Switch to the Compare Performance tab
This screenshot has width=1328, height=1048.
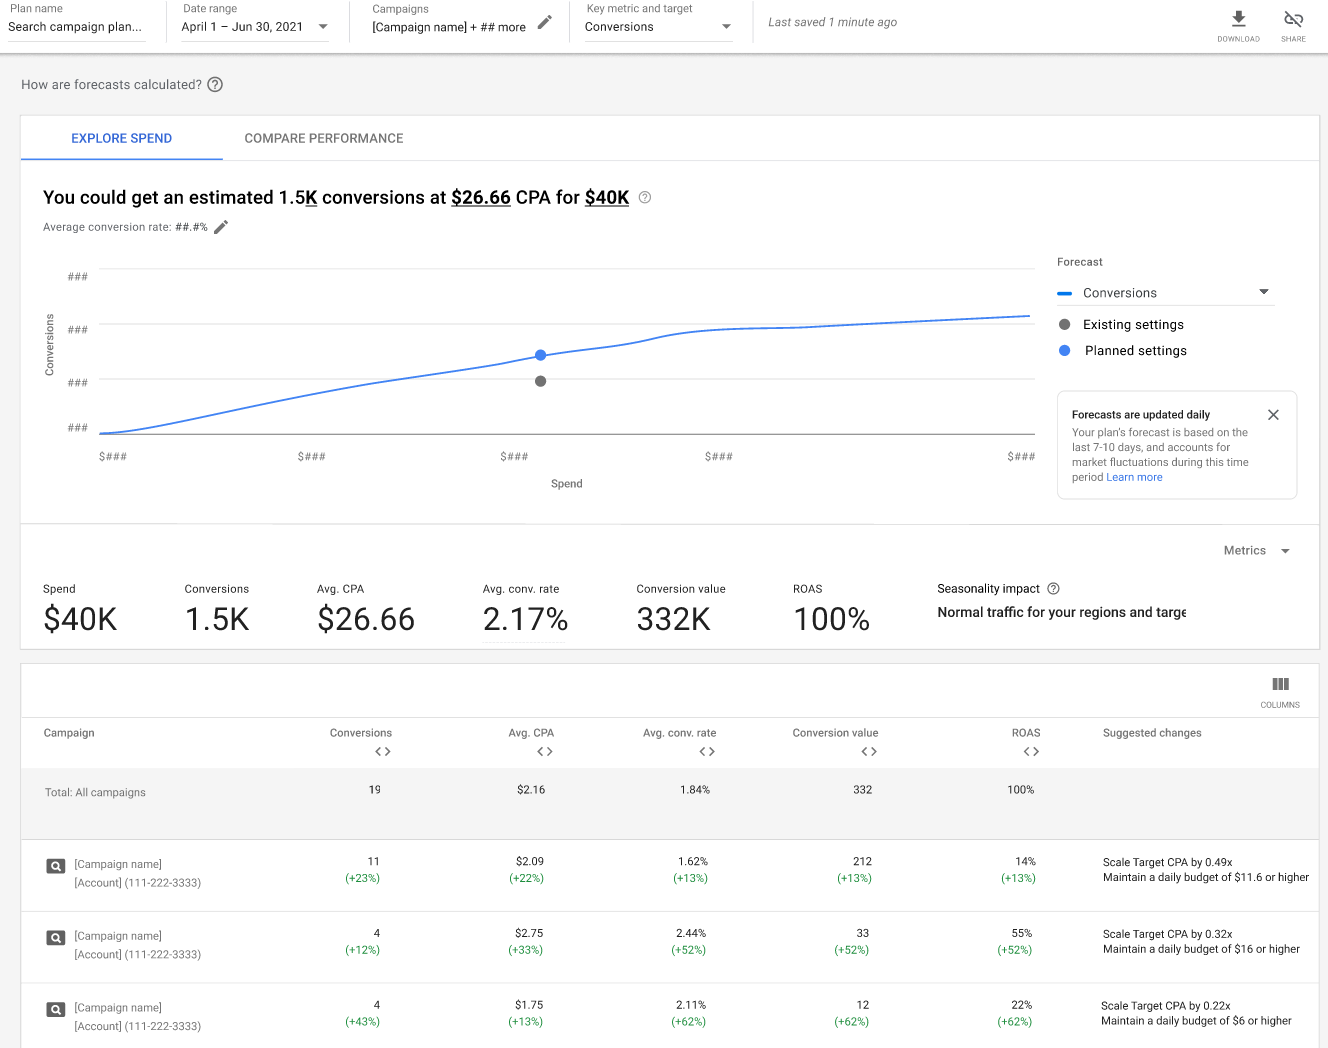tap(324, 139)
